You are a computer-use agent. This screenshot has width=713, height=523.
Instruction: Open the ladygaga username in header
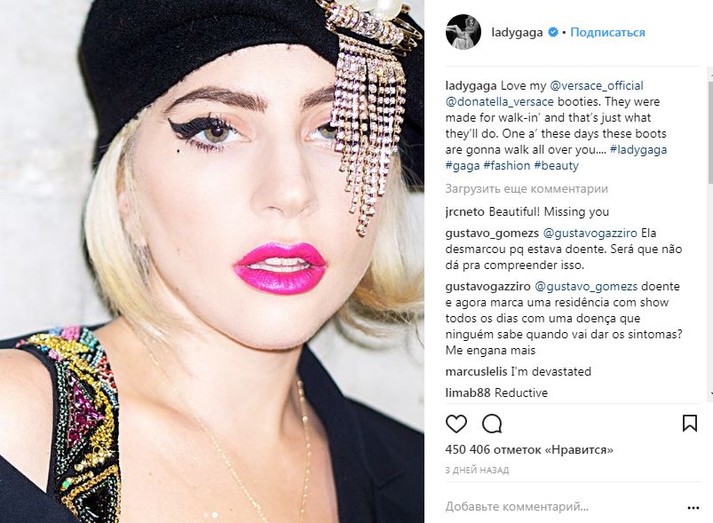click(x=517, y=32)
